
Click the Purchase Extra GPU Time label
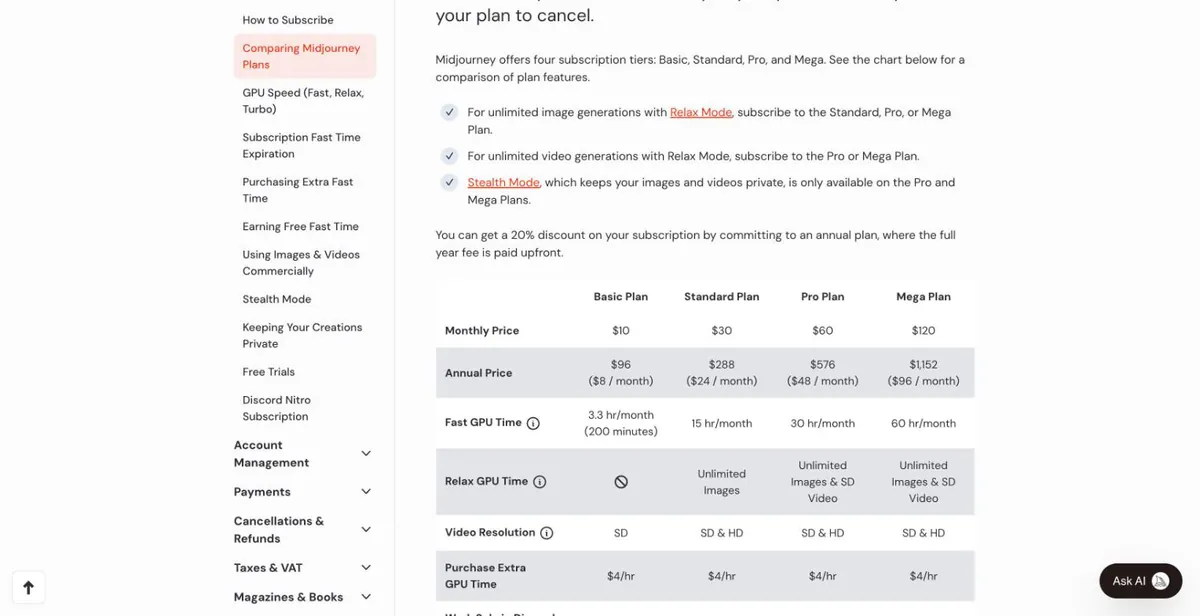click(x=485, y=576)
